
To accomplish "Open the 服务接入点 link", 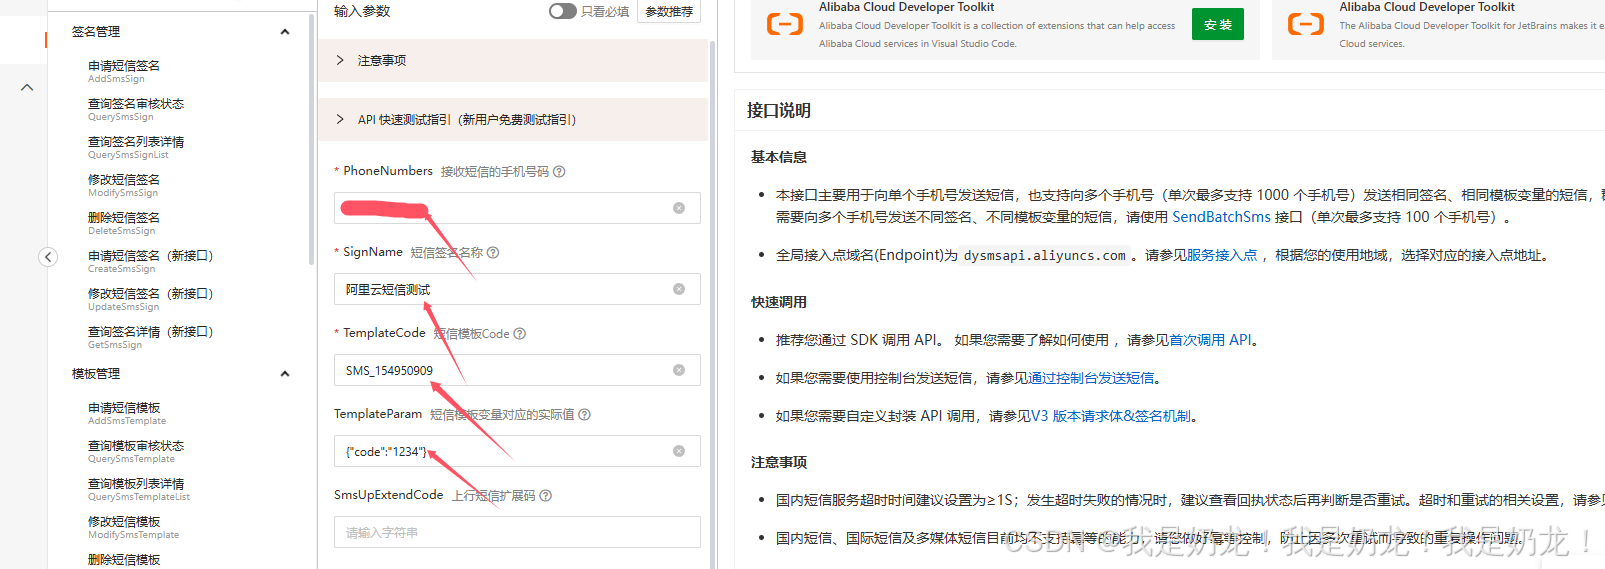I will coord(1222,256).
